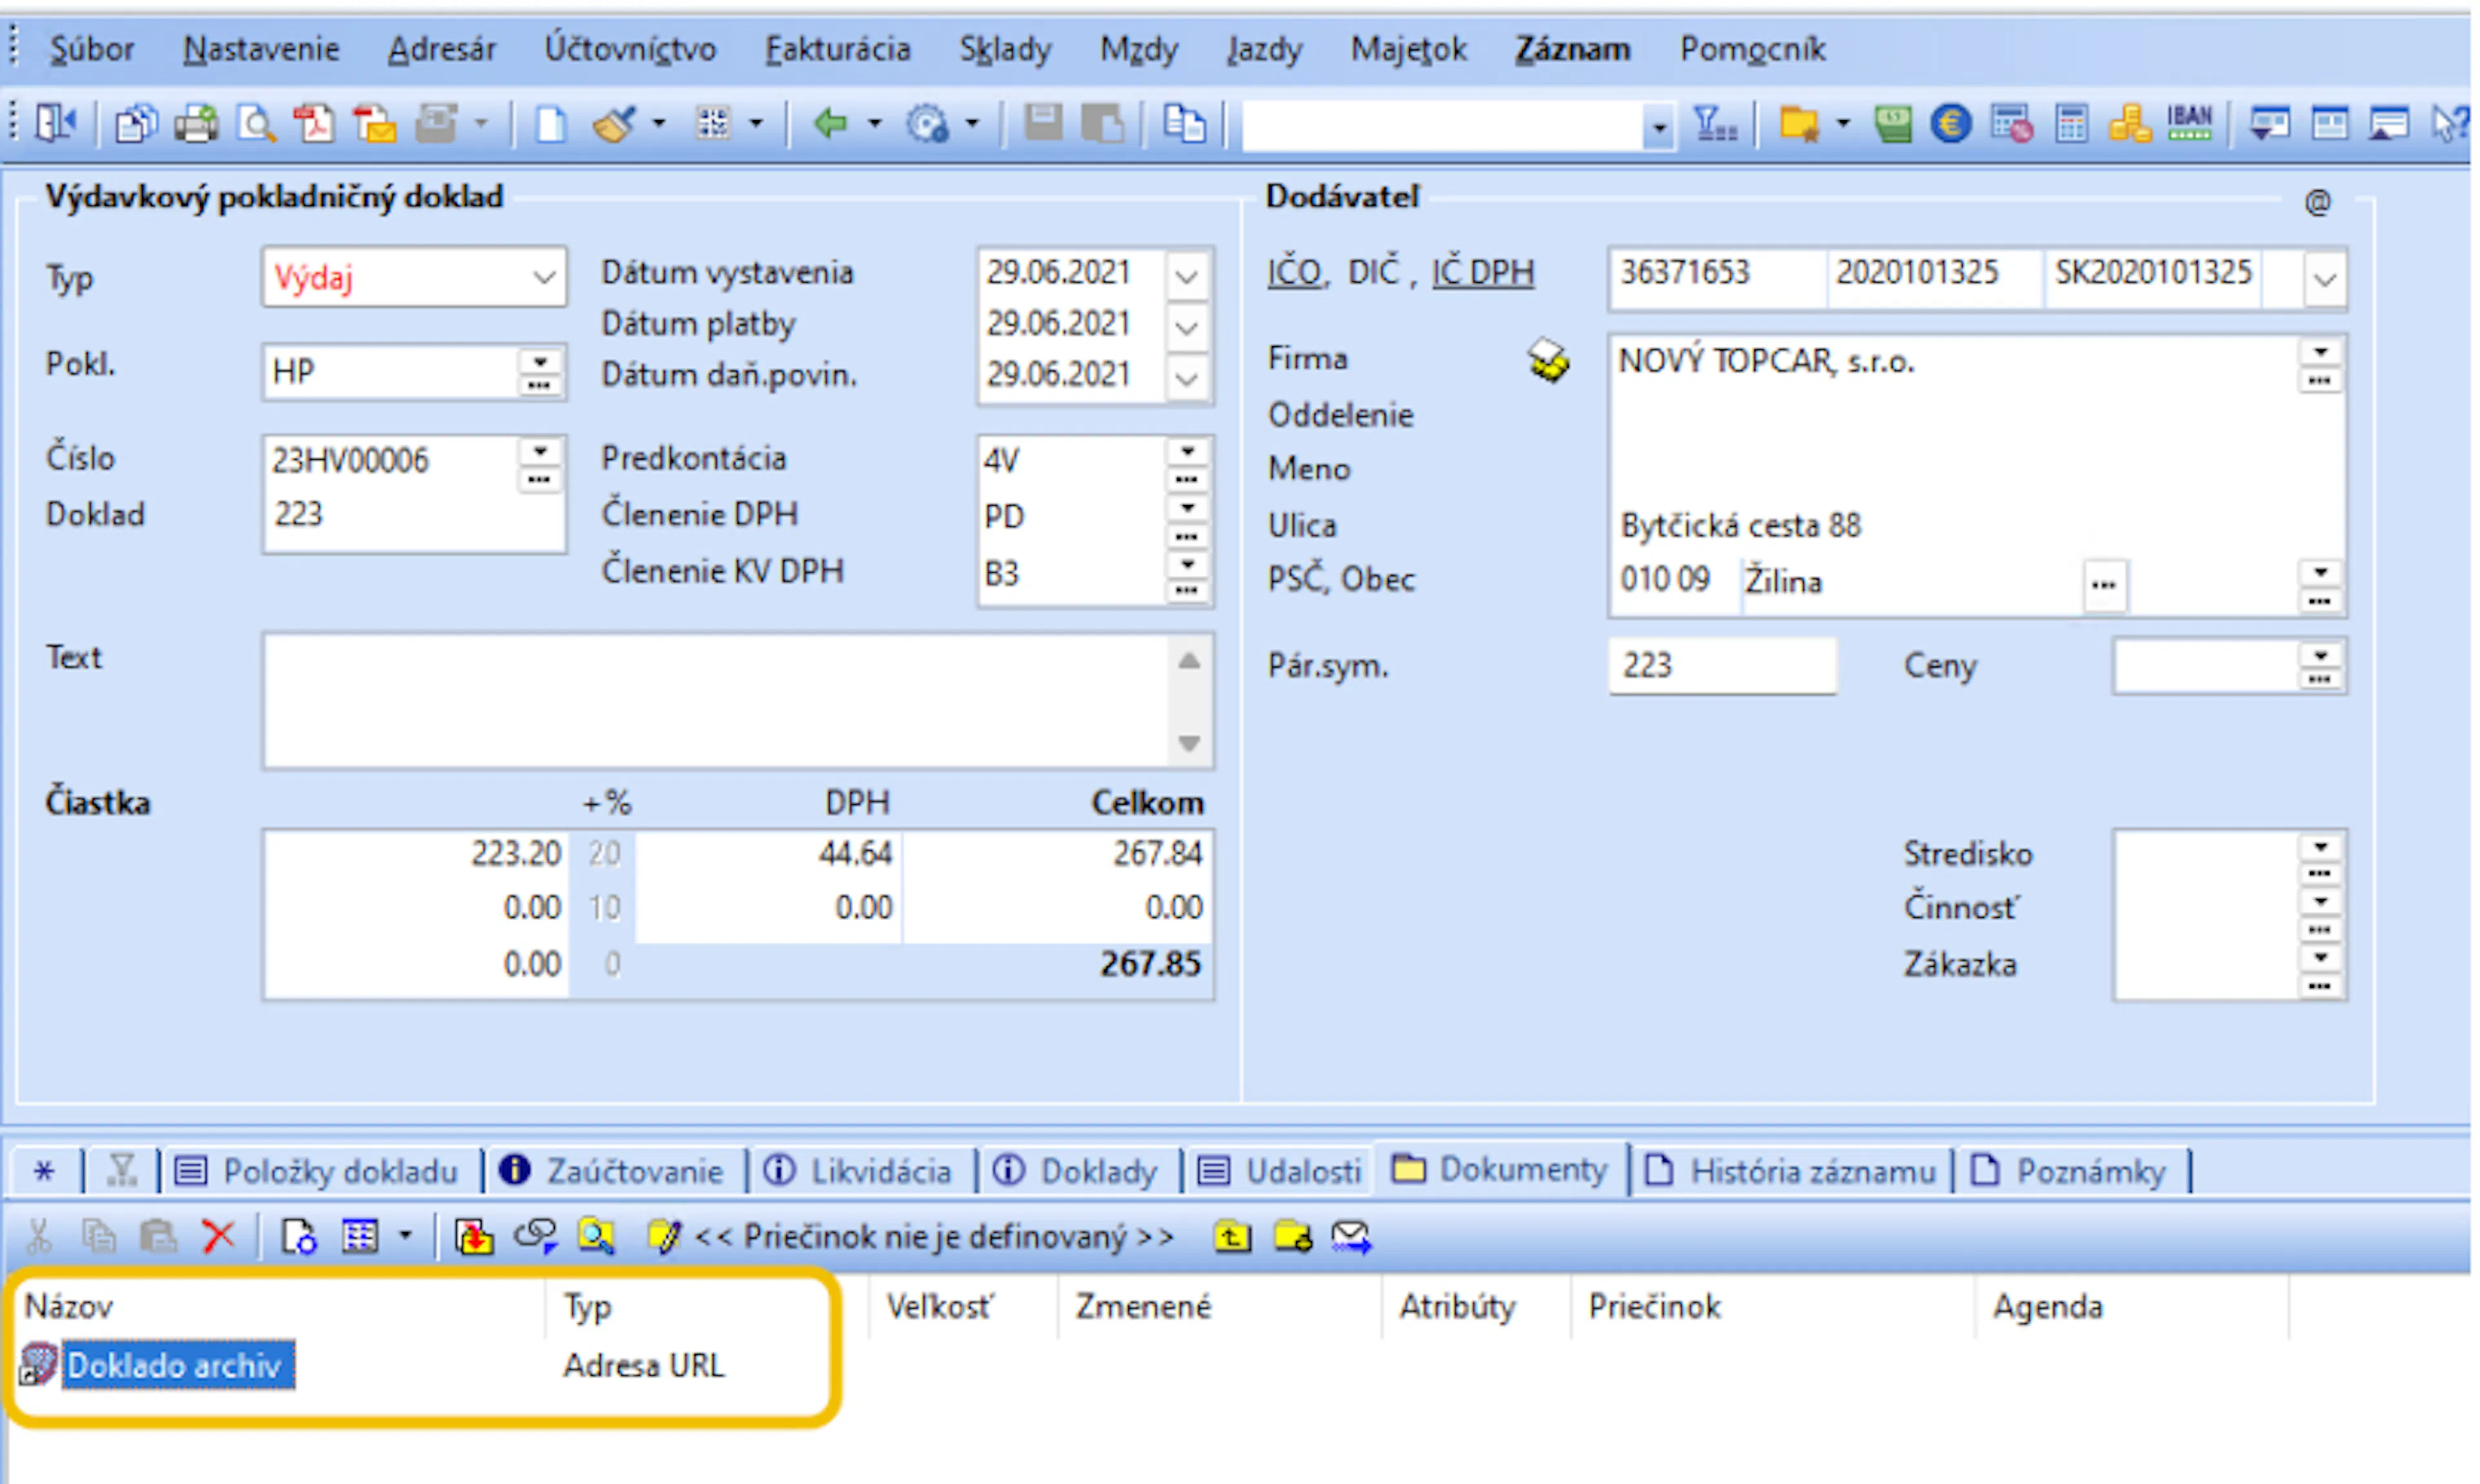Click the help question cursor icon
This screenshot has height=1484, width=2480.
point(2450,125)
